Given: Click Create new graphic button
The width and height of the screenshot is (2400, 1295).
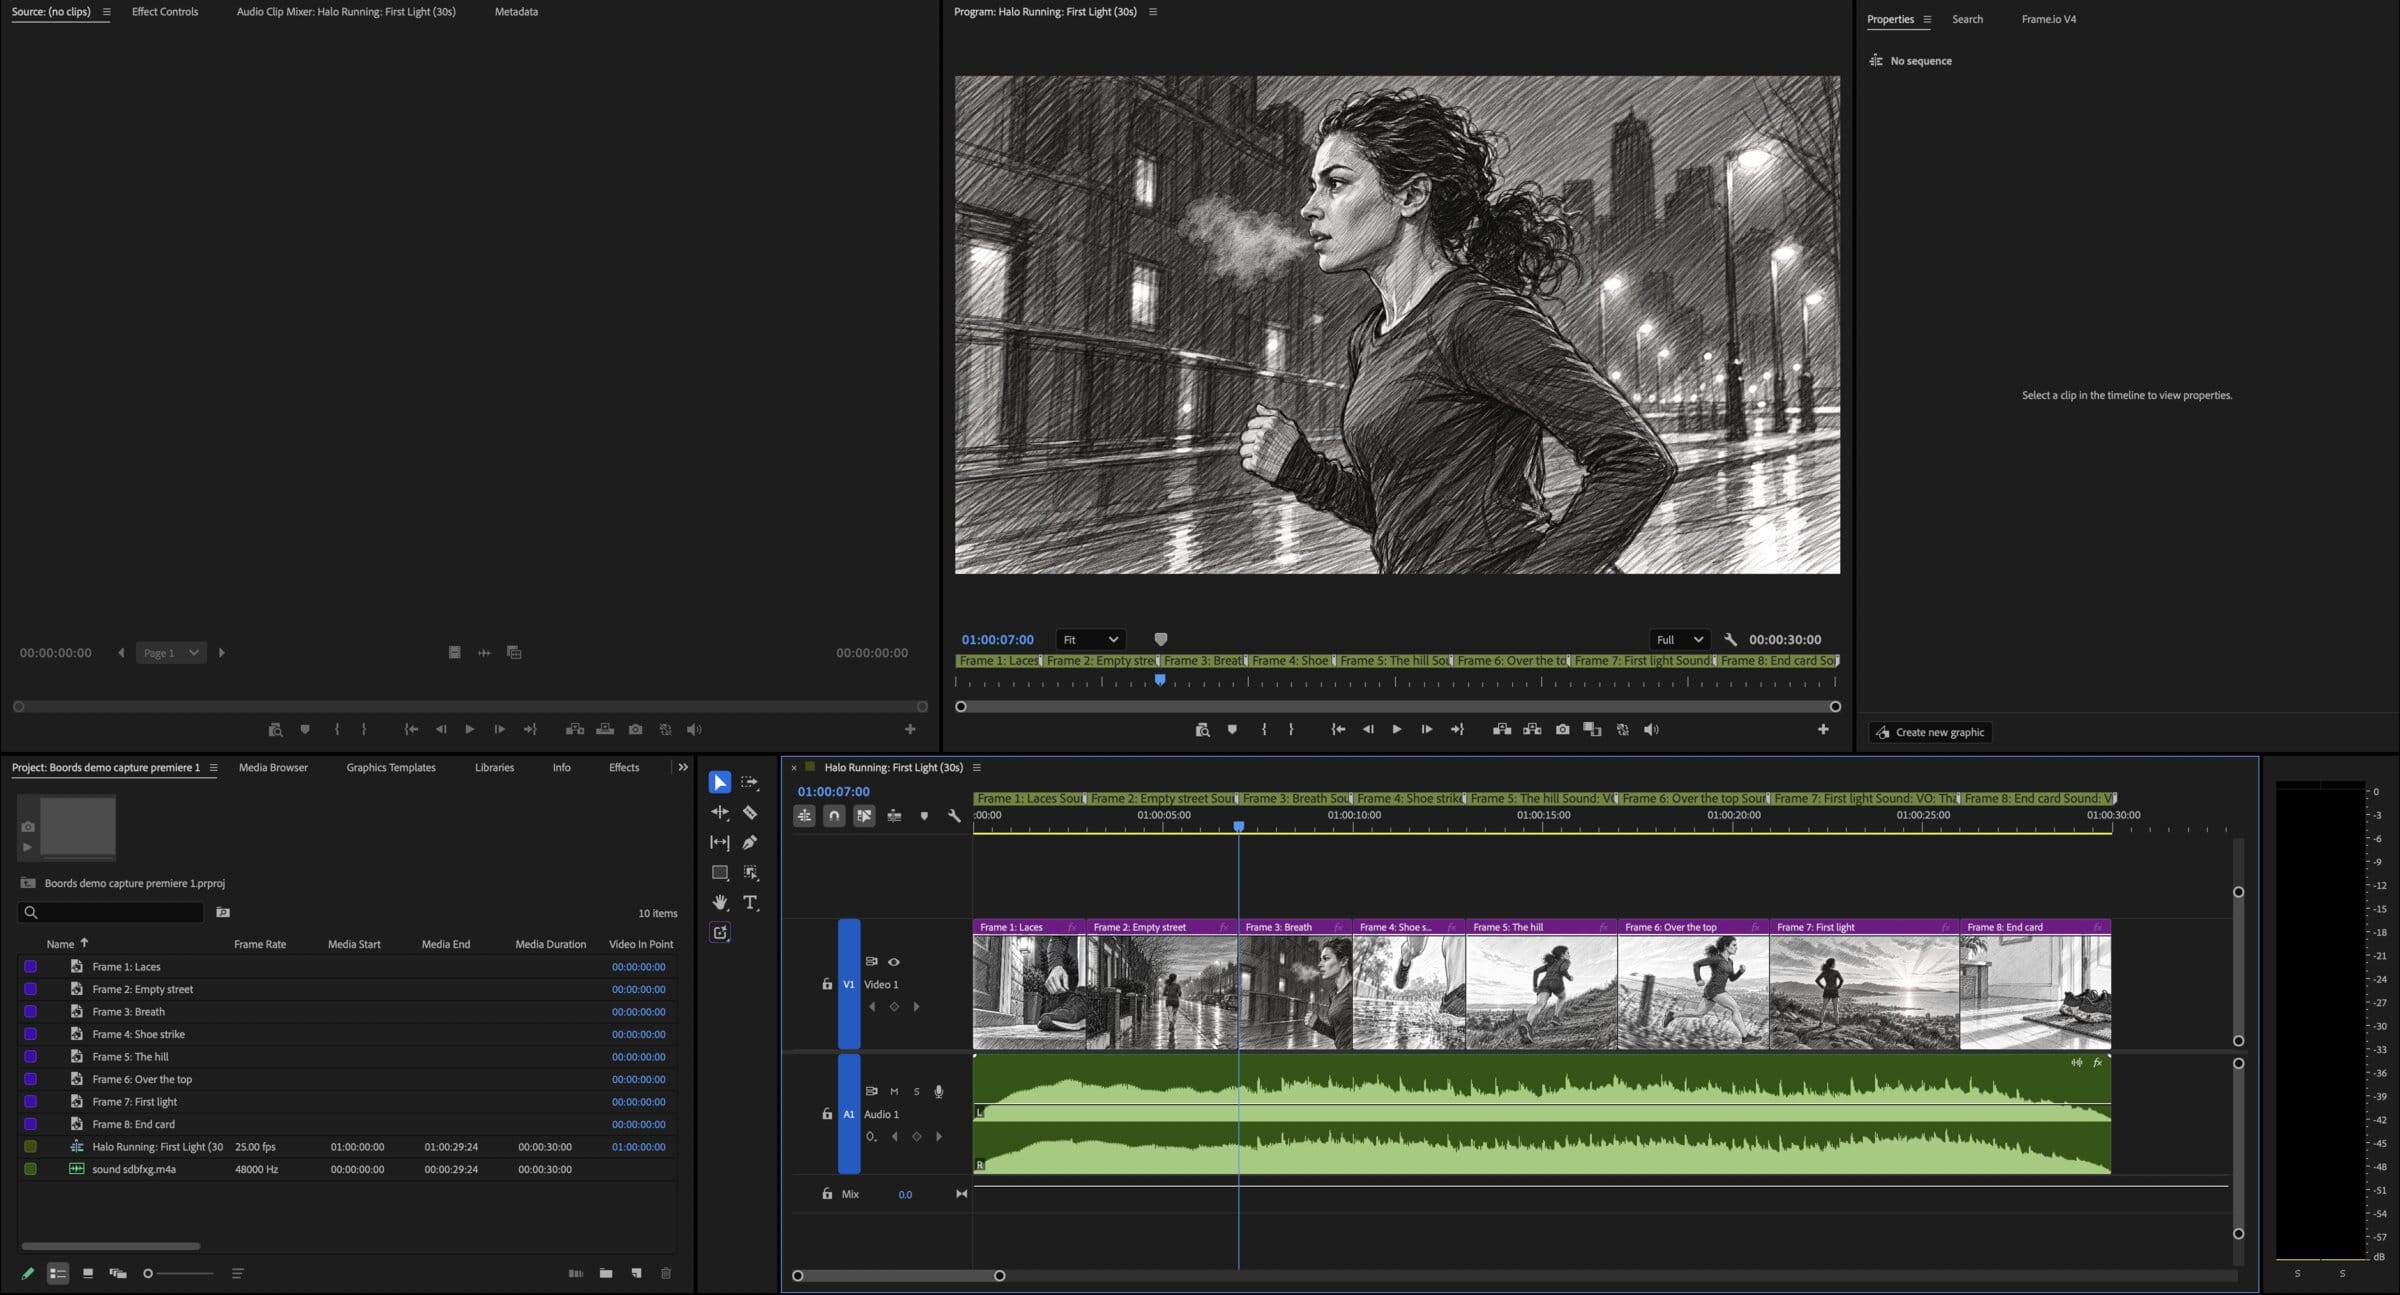Looking at the screenshot, I should click(x=1931, y=732).
